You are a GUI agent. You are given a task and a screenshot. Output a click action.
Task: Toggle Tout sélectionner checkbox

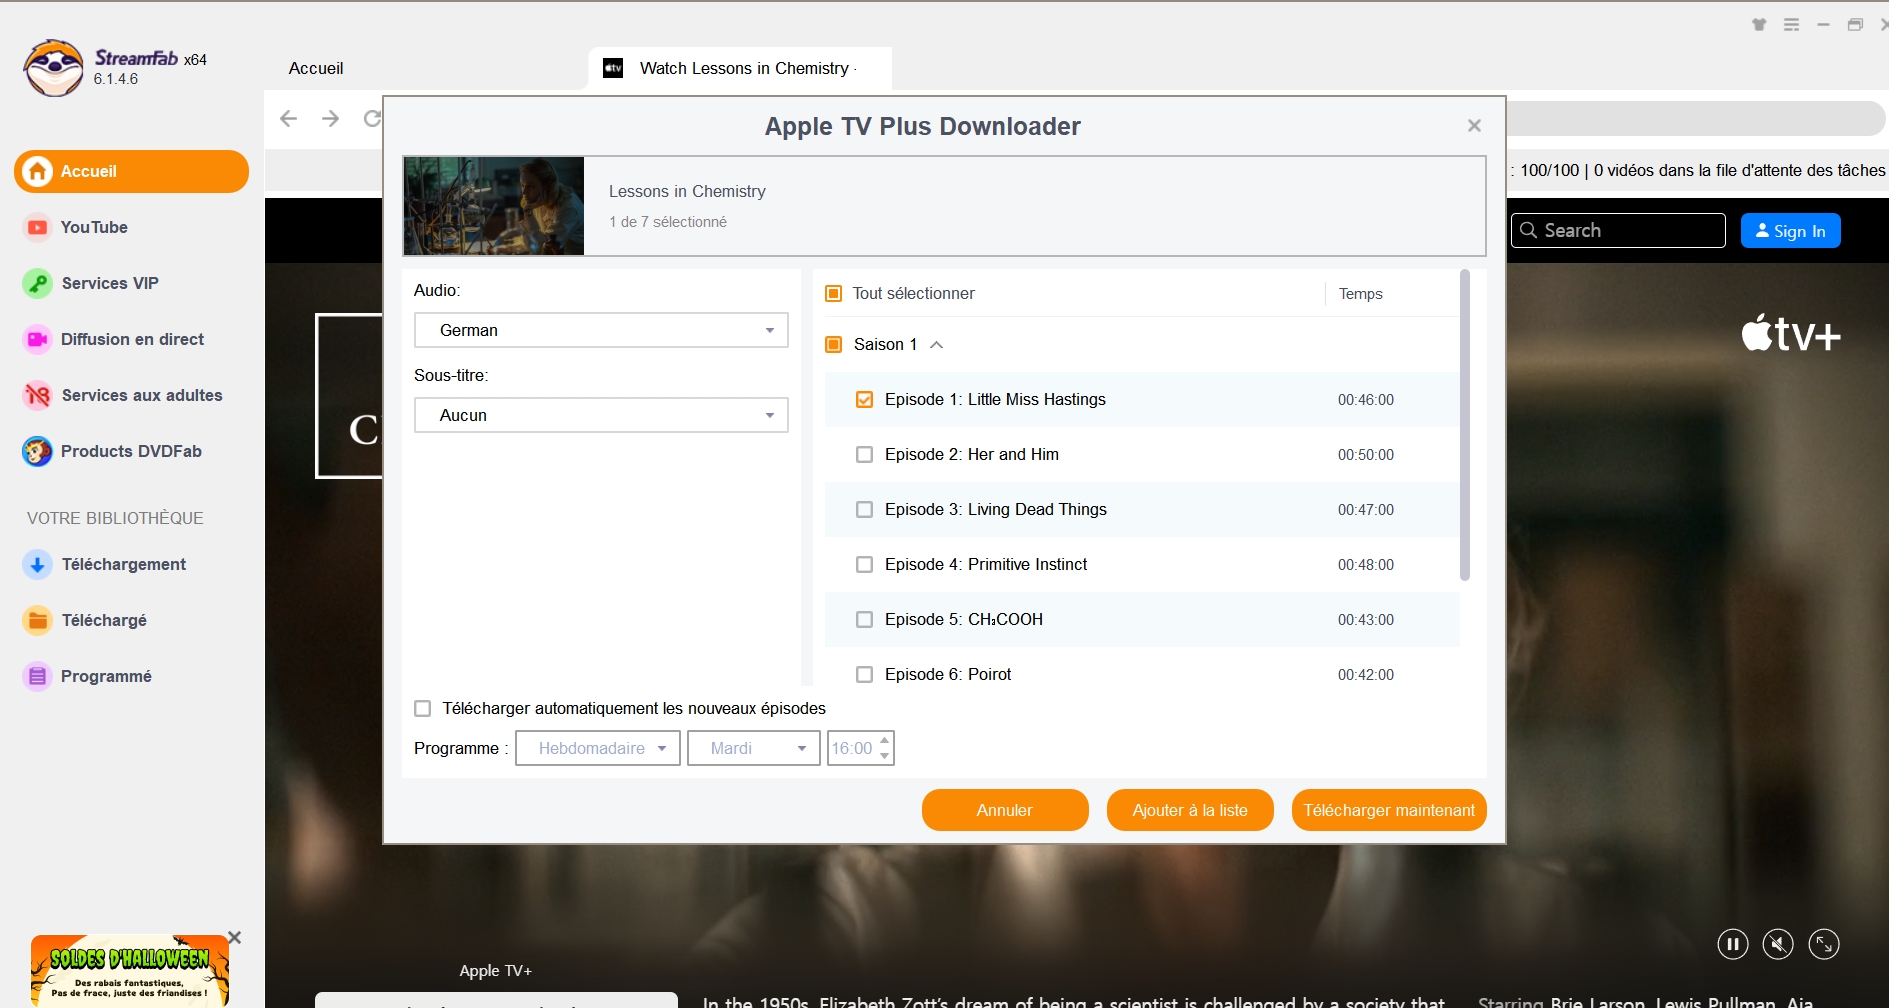click(x=833, y=294)
